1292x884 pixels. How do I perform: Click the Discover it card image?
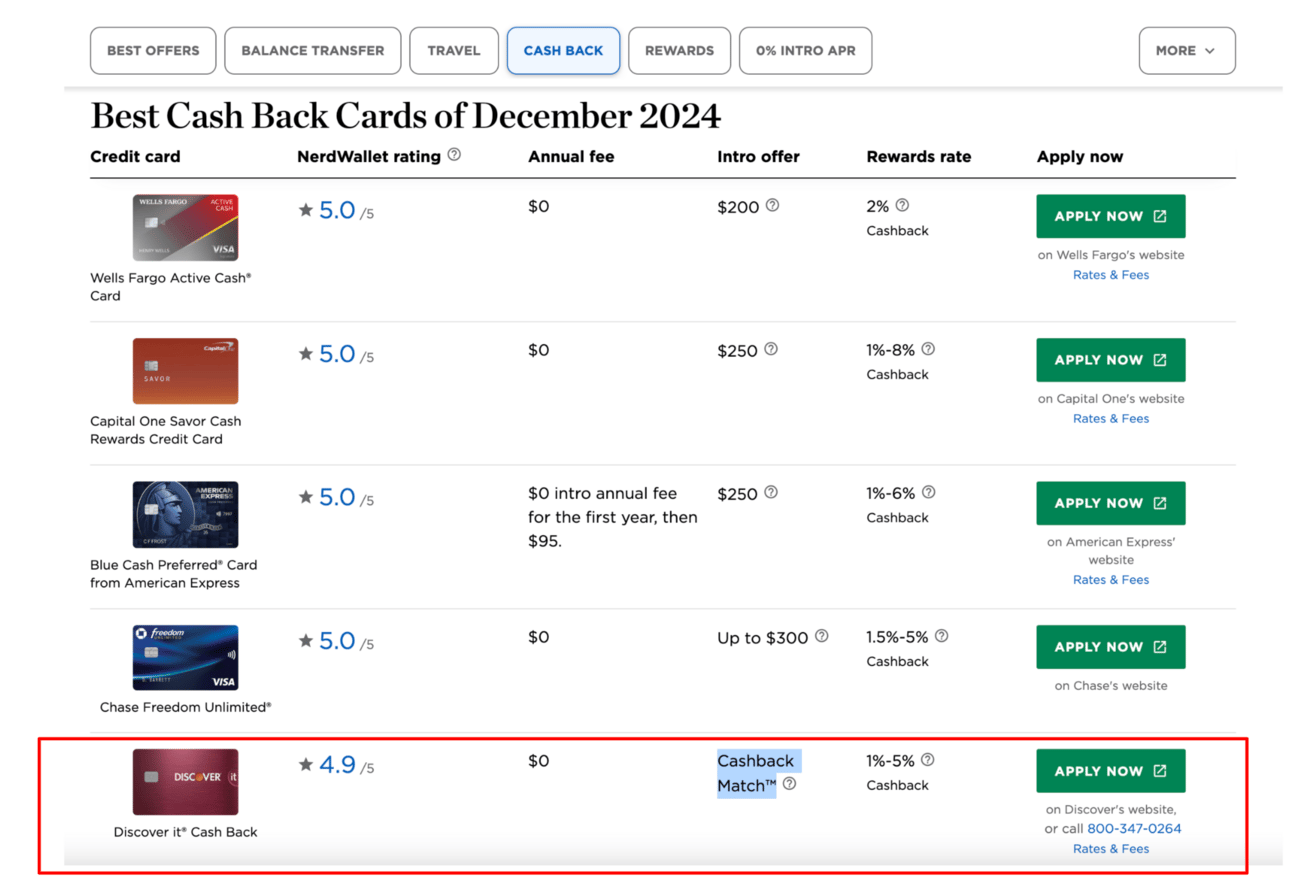186,782
